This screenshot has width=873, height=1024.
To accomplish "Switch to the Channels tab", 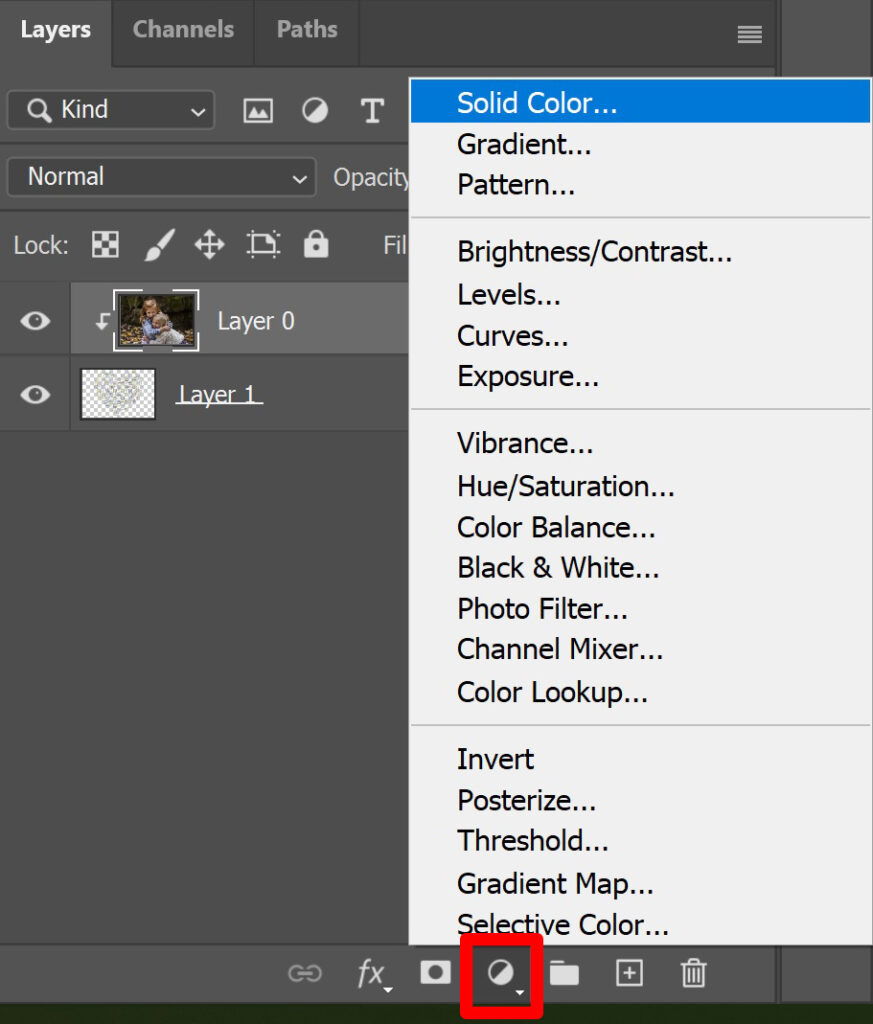I will (x=183, y=29).
